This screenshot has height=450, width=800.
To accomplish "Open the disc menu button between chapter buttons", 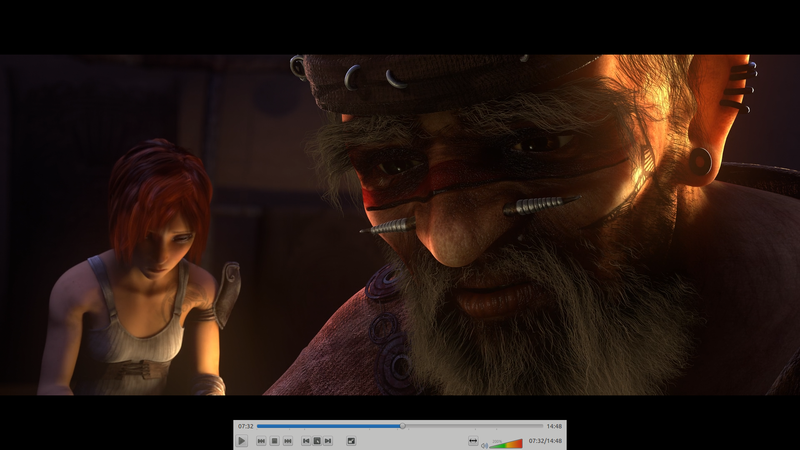I will click(317, 441).
